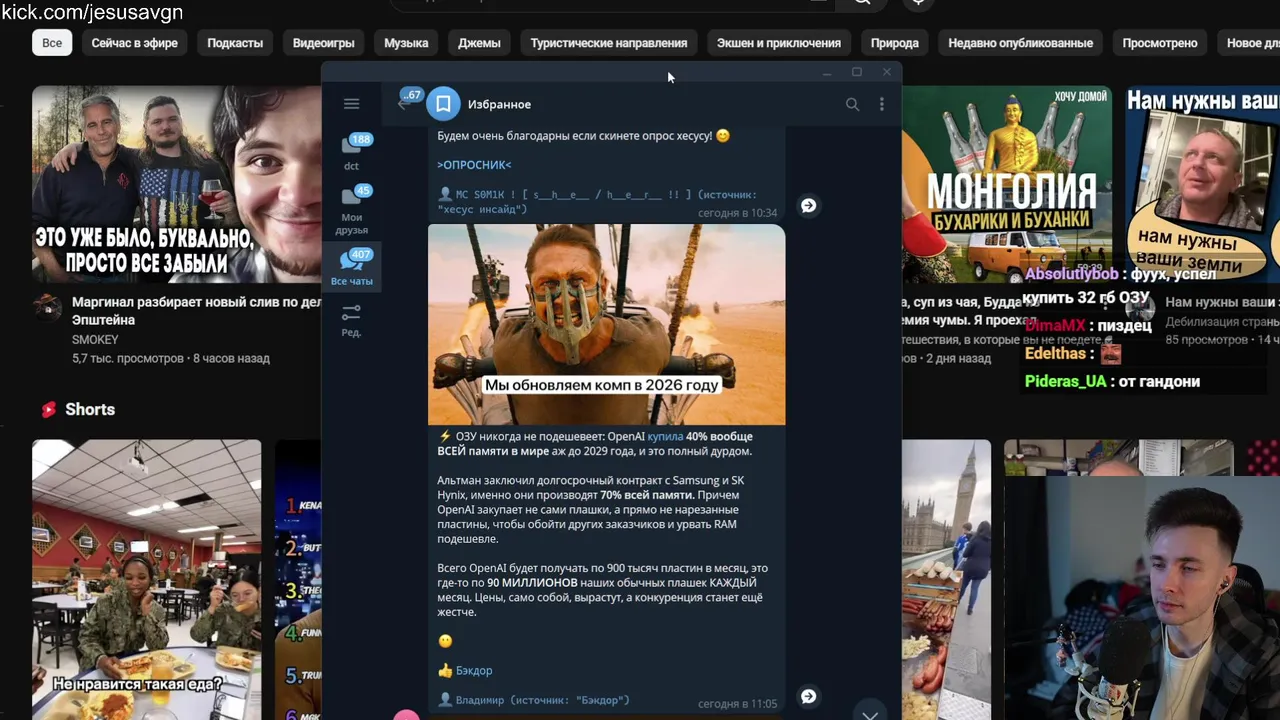Open Shorts section icon
1280x720 pixels.
pyautogui.click(x=48, y=409)
